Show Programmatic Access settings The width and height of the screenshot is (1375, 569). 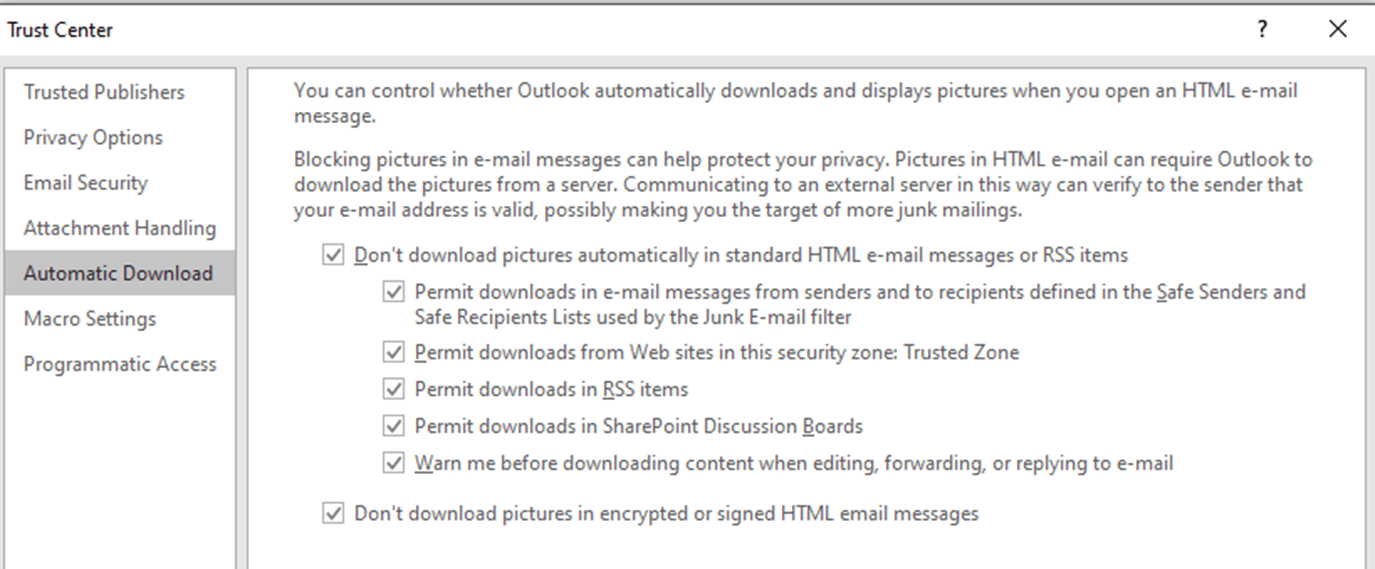click(x=120, y=364)
